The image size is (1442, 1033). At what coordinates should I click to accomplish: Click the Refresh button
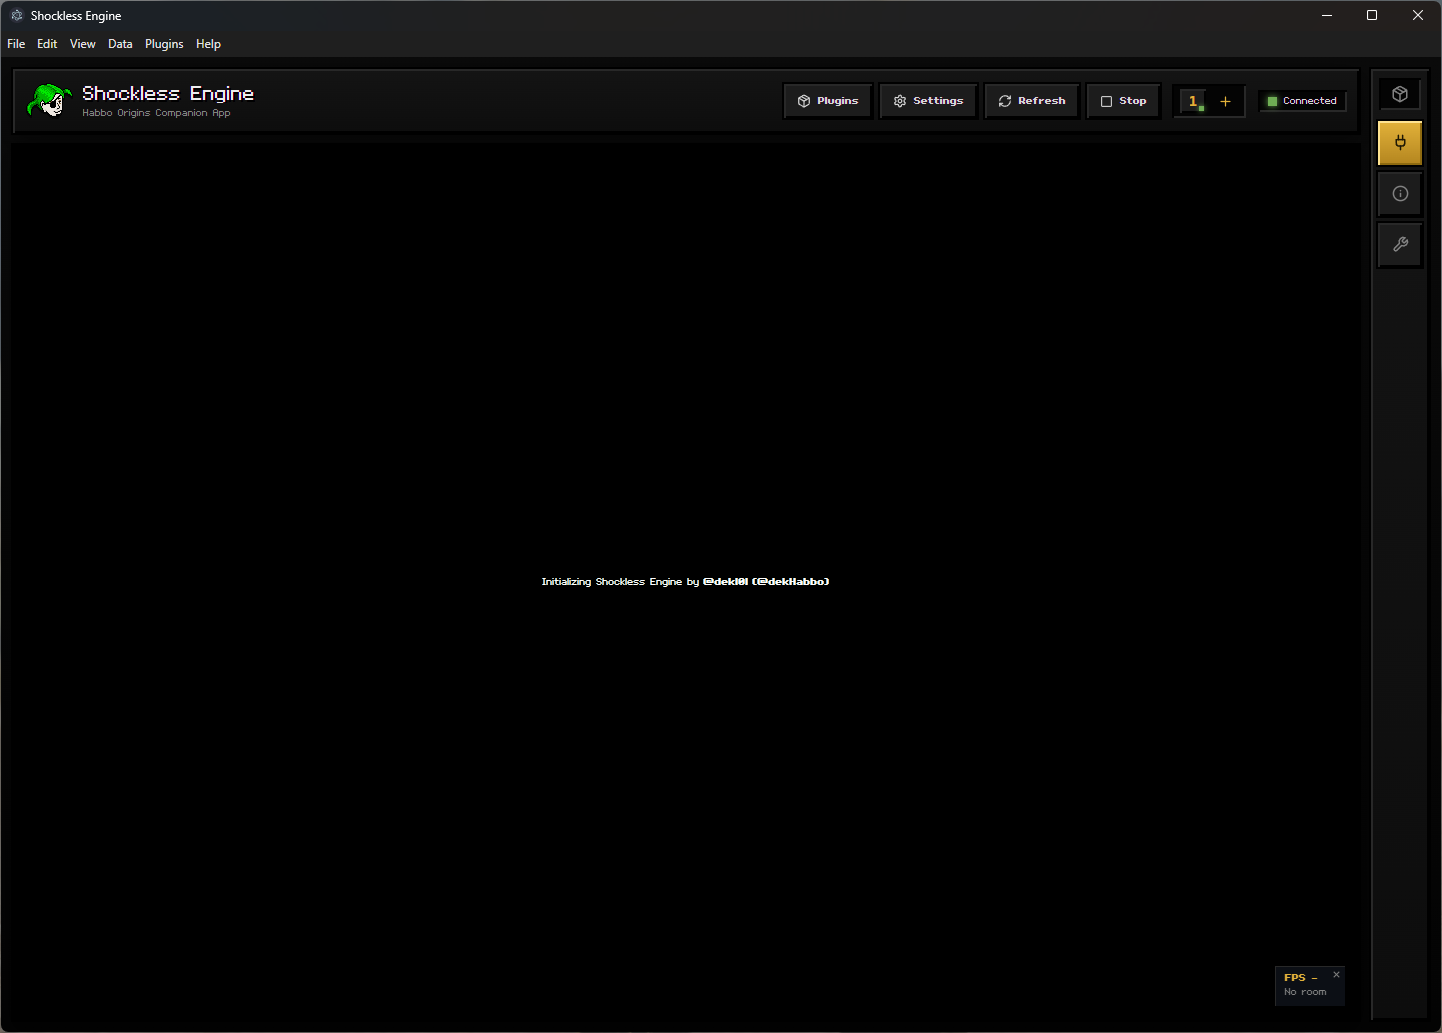1032,101
